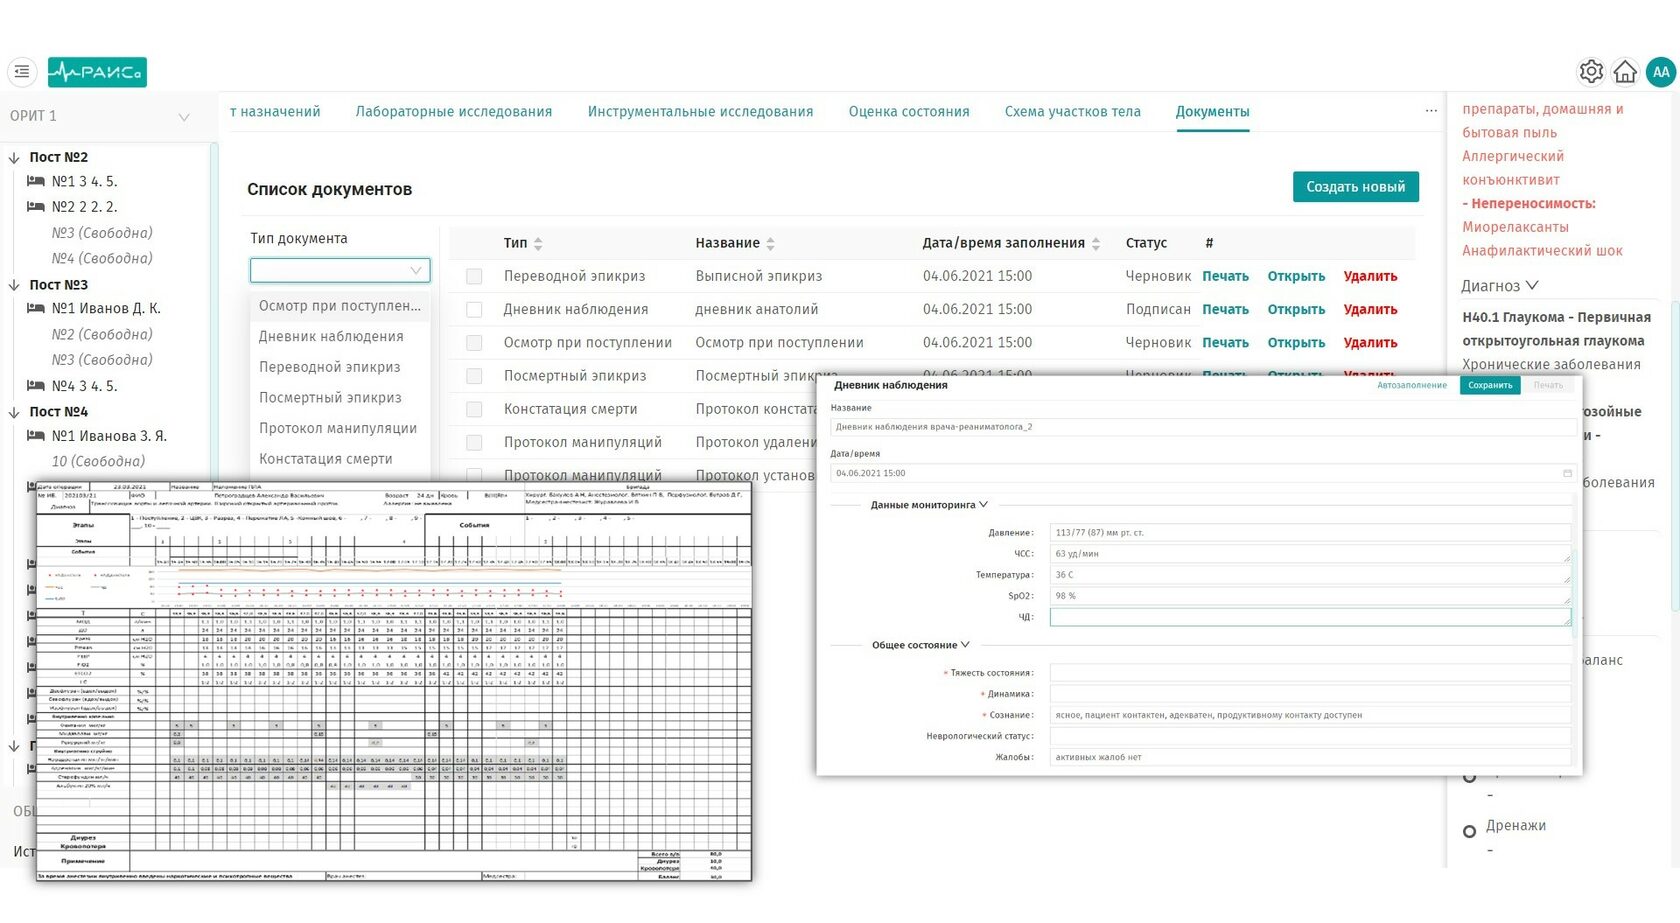Select free bed №3 (Свободна) in Пост №2

click(x=102, y=233)
